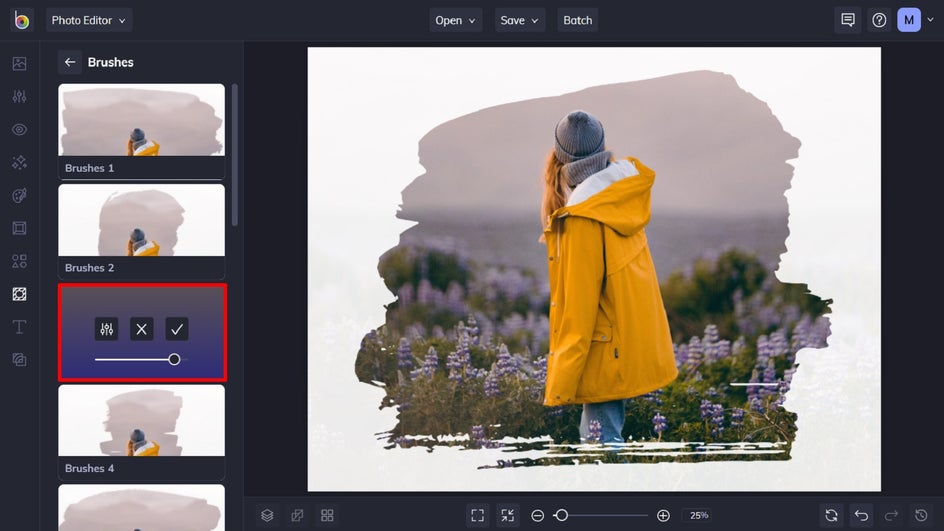Open the Photo Editor dropdown
Screen dimensions: 944x531
point(89,20)
